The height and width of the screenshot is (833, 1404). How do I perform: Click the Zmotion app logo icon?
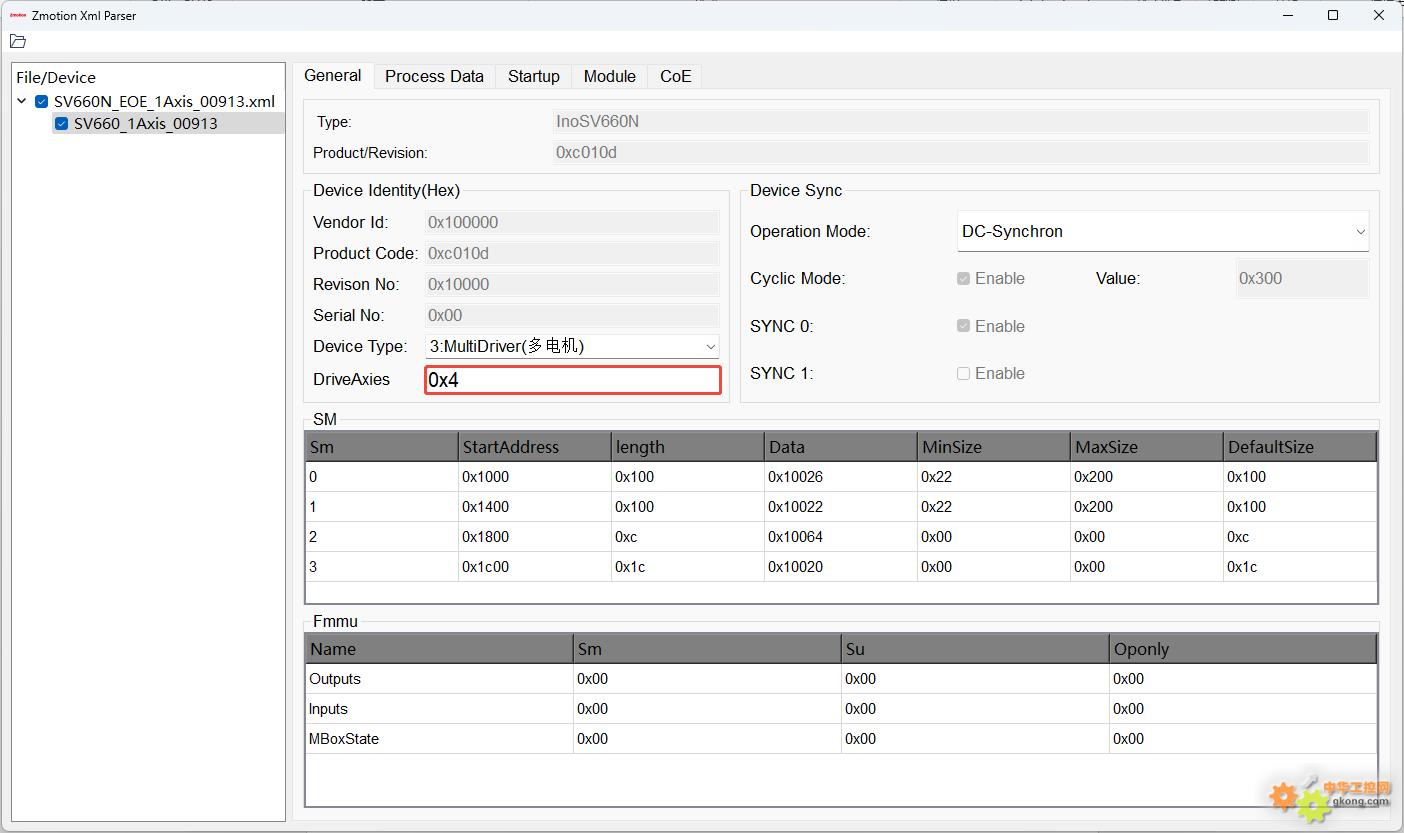pos(17,15)
